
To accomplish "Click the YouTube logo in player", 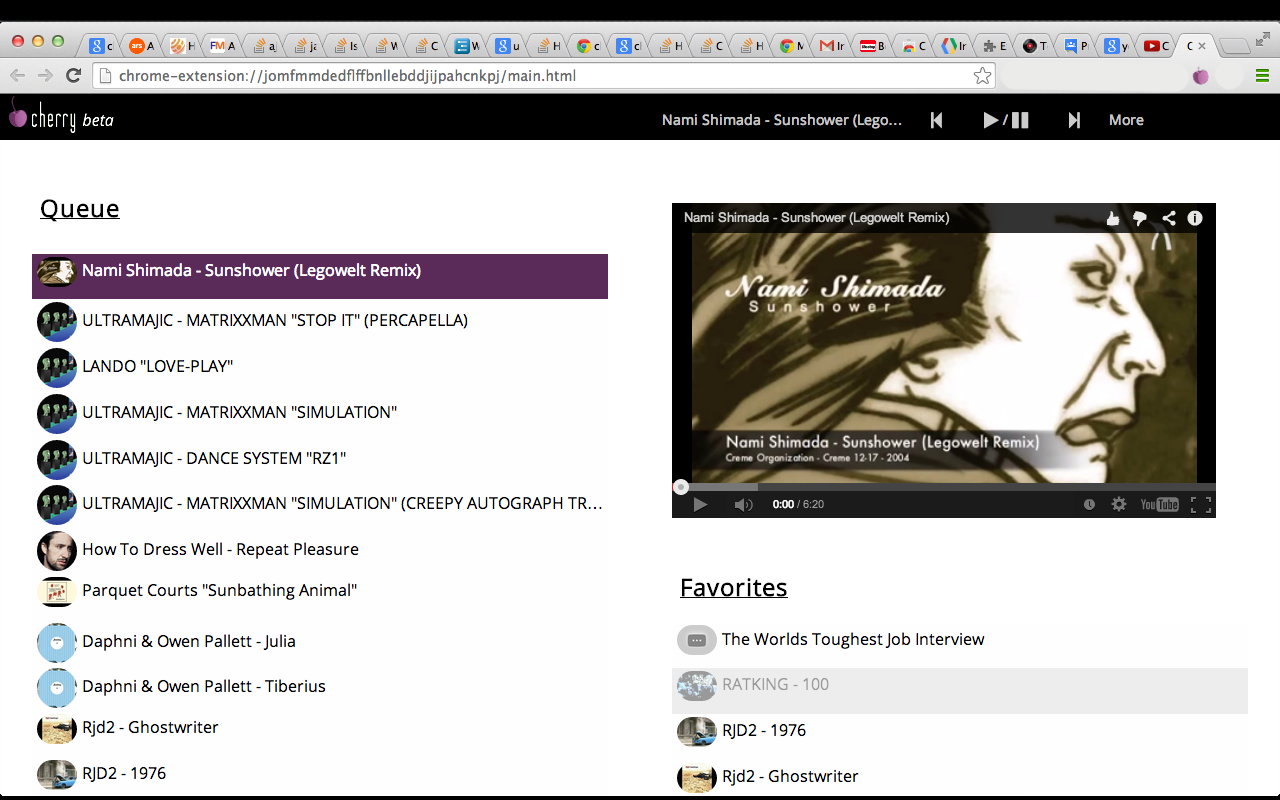I will [1160, 504].
